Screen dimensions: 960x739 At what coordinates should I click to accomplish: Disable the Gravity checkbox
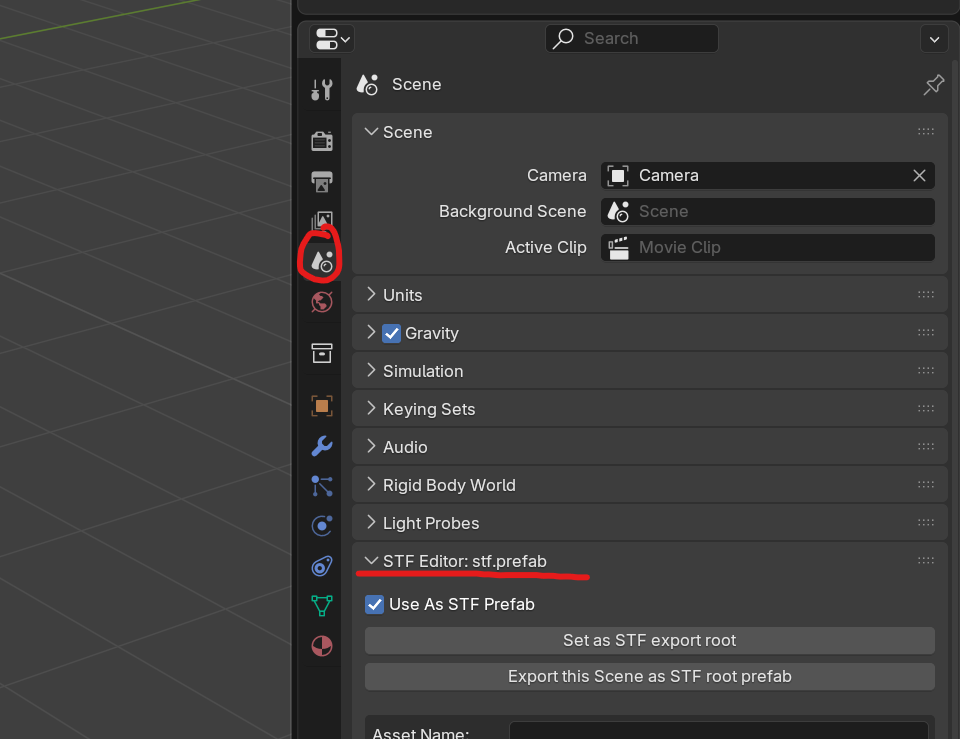[391, 333]
